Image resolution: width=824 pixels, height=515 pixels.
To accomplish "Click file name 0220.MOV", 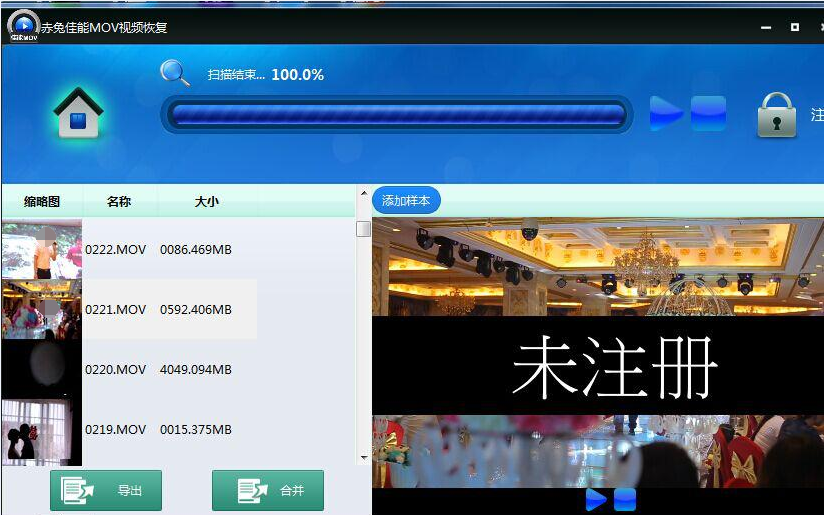I will (116, 369).
